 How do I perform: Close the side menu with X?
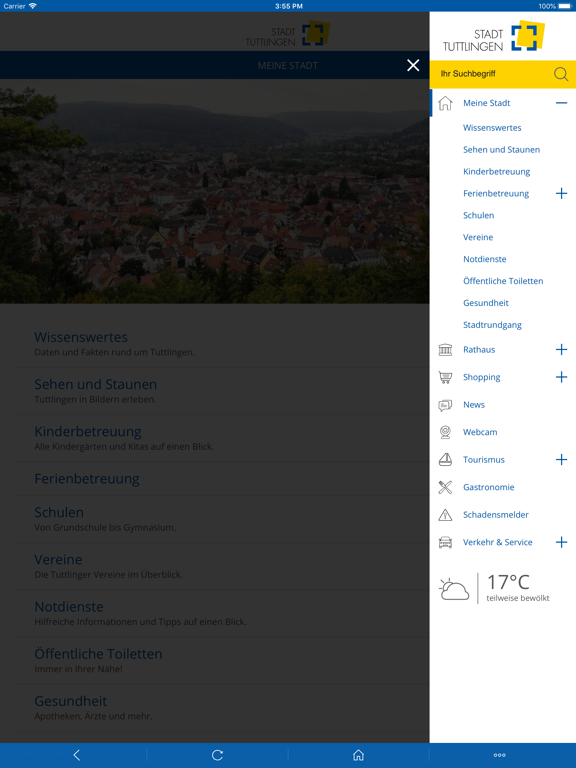413,65
